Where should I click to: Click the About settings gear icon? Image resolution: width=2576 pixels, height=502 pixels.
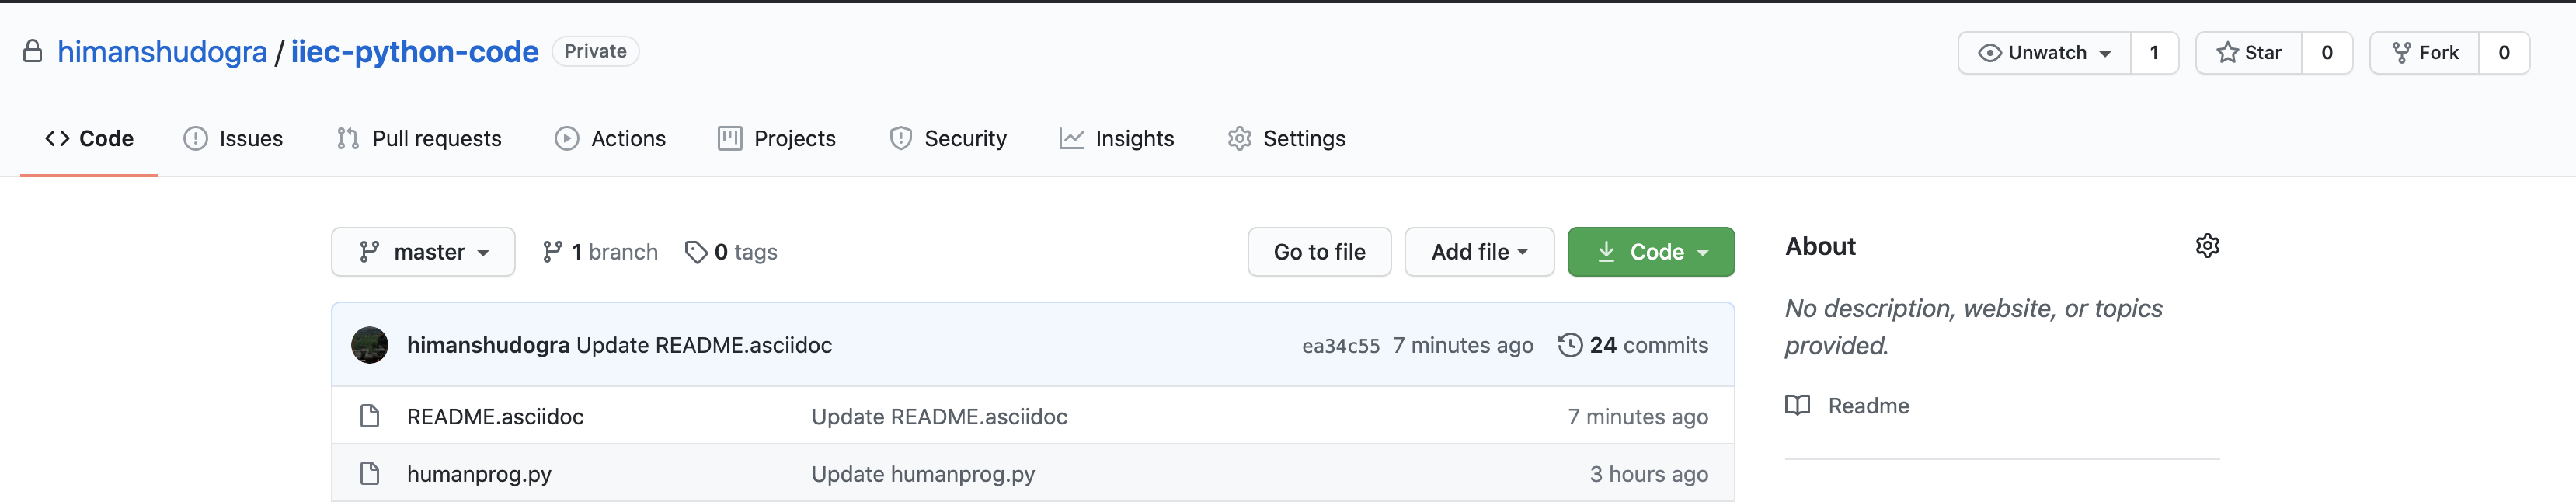[x=2207, y=246]
